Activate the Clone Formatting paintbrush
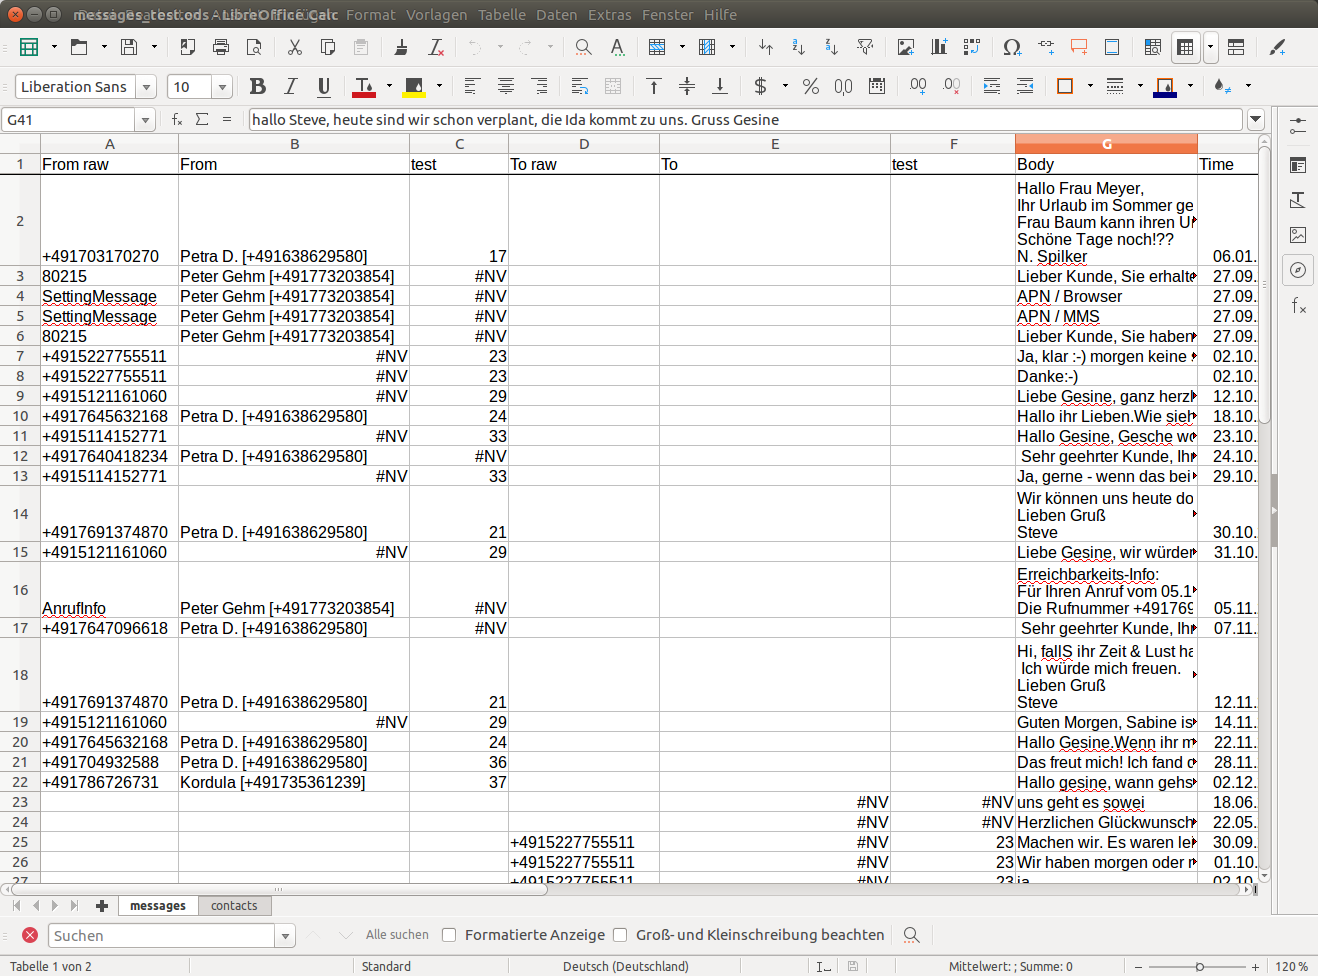The image size is (1318, 976). click(401, 47)
